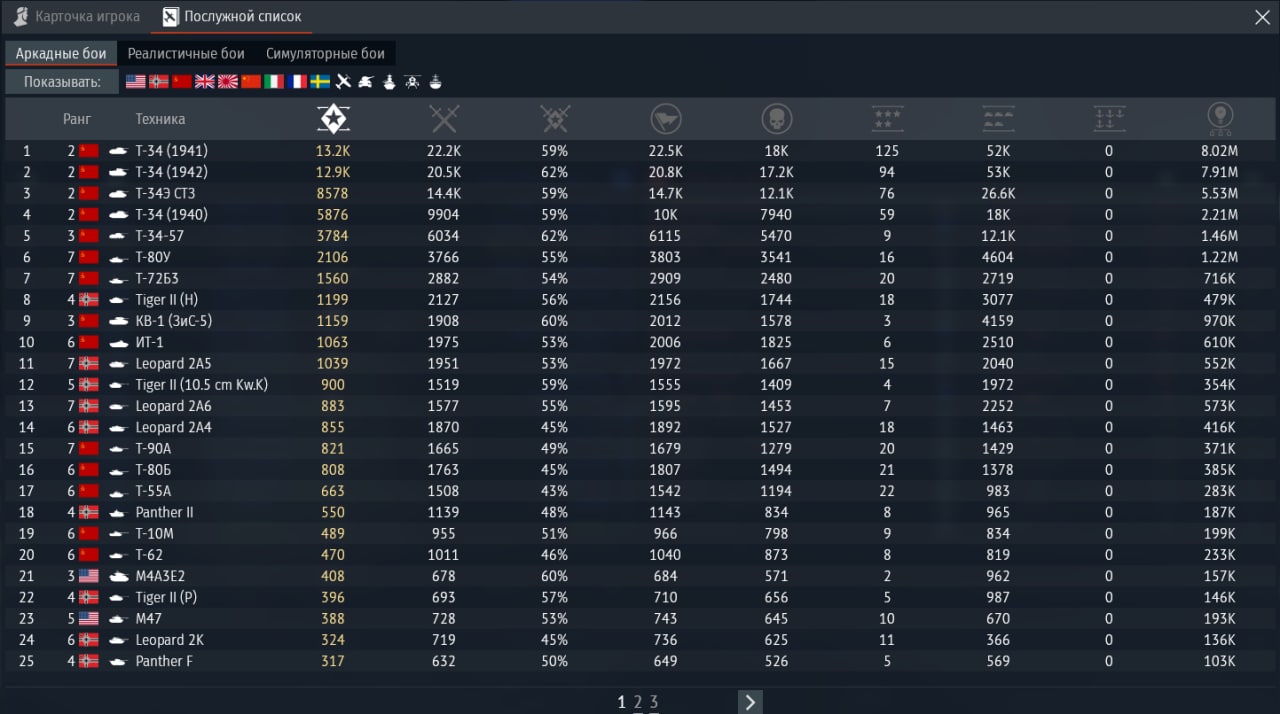Click the US flag in M47 row
Image resolution: width=1280 pixels, height=714 pixels.
click(89, 619)
